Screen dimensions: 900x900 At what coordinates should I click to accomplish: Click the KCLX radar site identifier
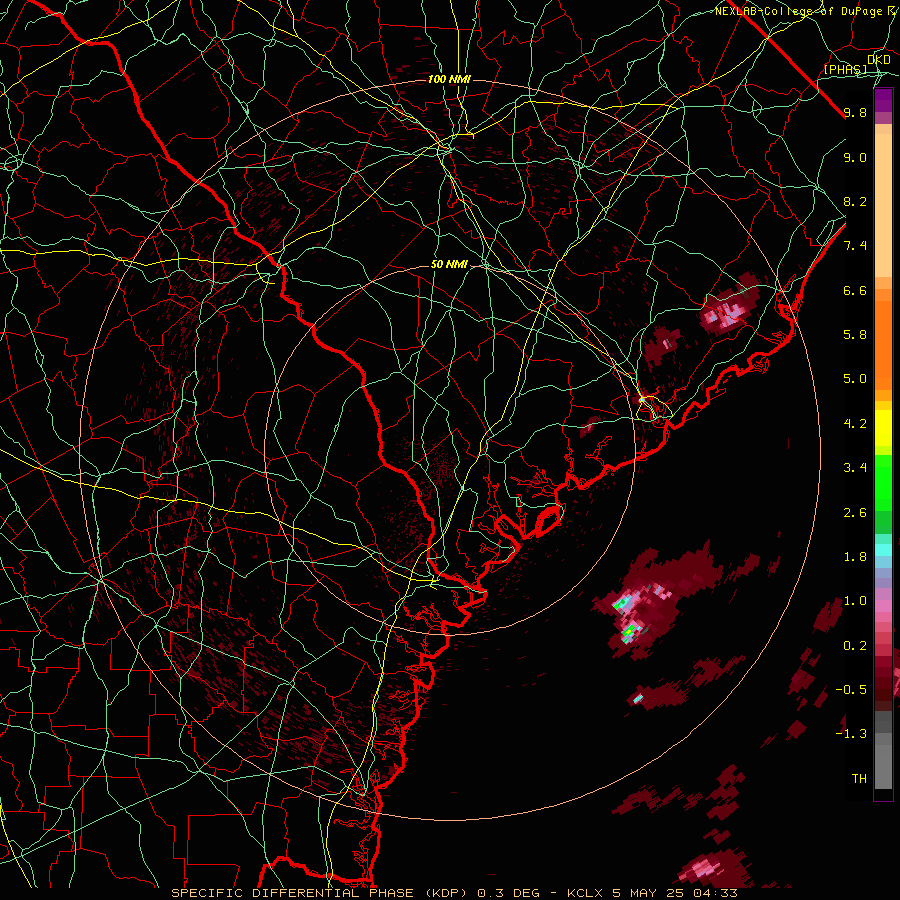tap(586, 893)
